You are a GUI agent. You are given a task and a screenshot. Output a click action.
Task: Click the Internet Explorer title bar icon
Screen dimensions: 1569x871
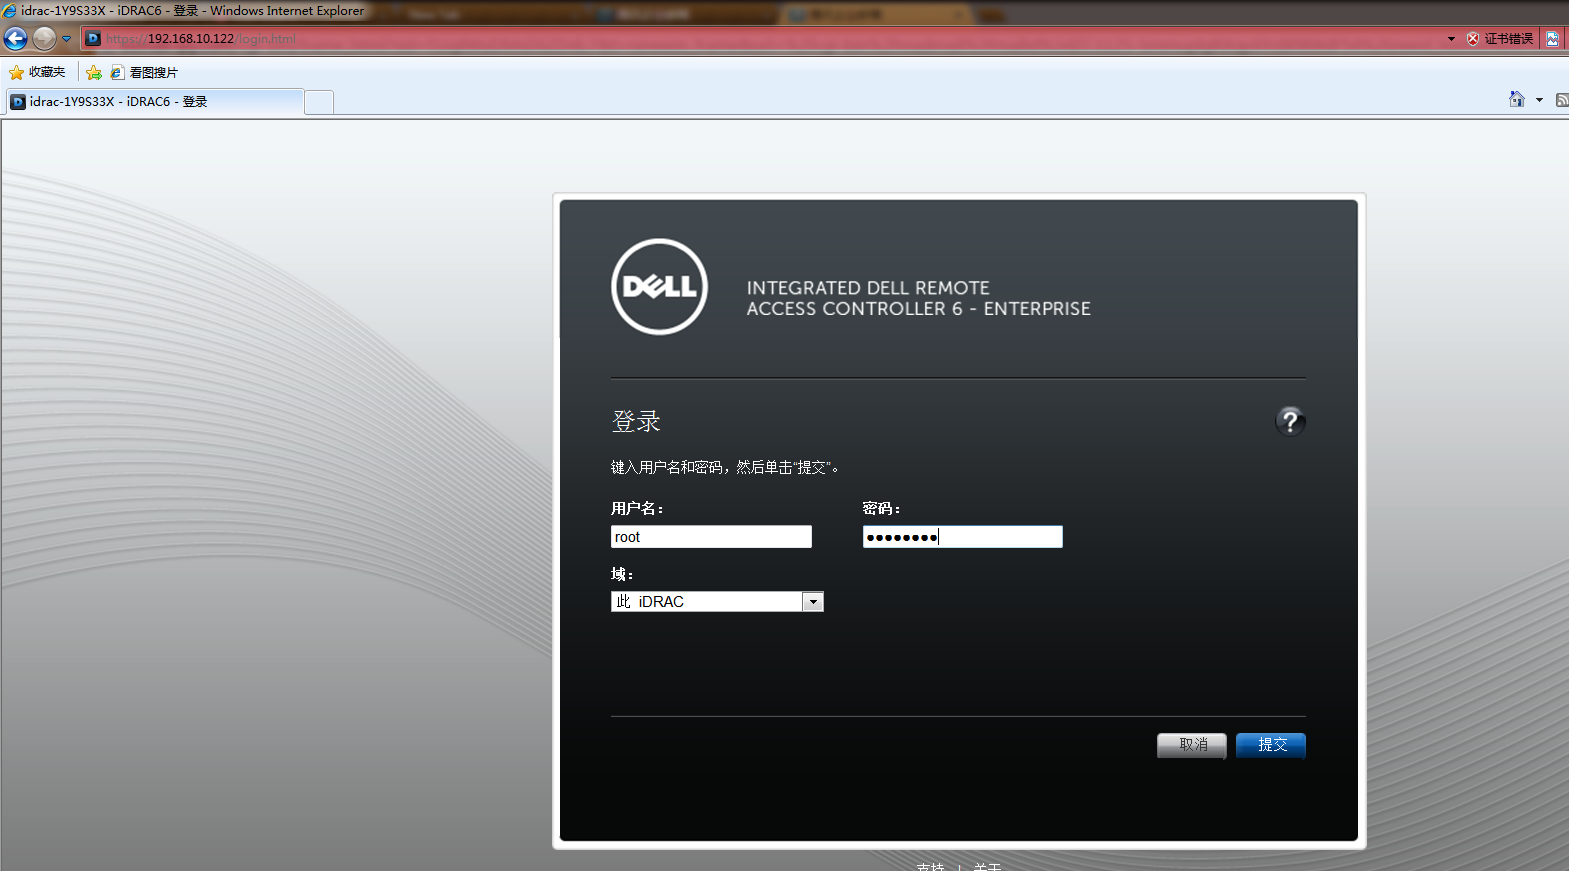(x=9, y=11)
